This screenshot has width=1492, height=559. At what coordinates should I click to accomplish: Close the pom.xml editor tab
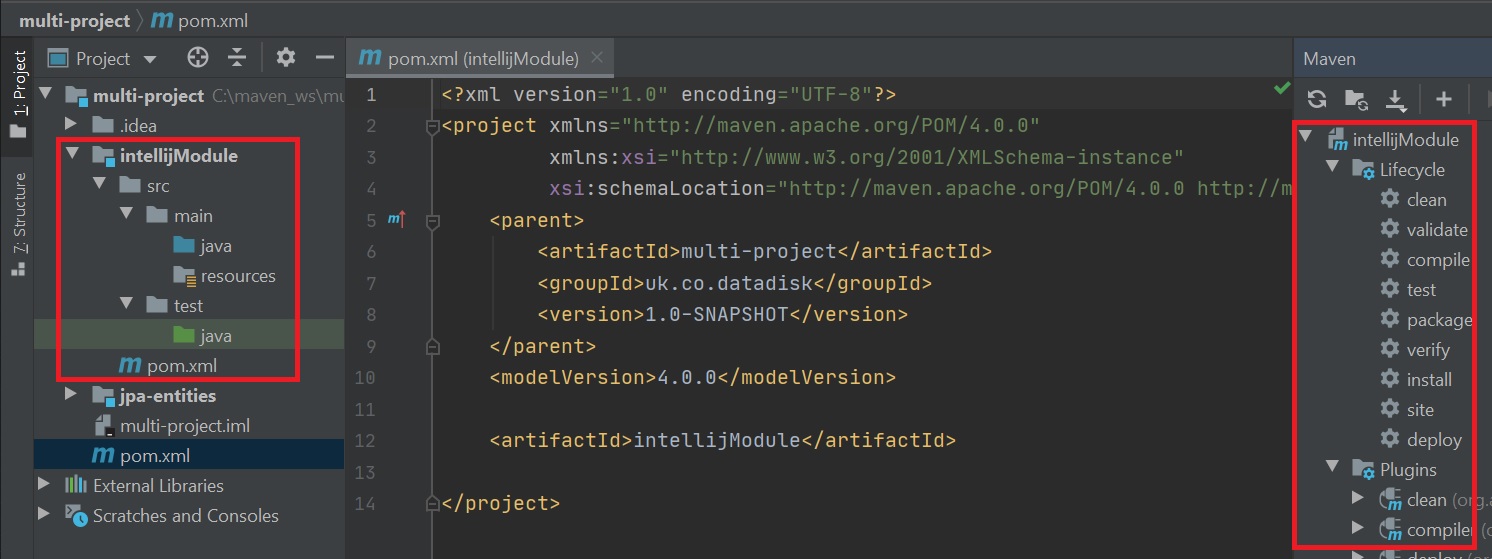[598, 58]
